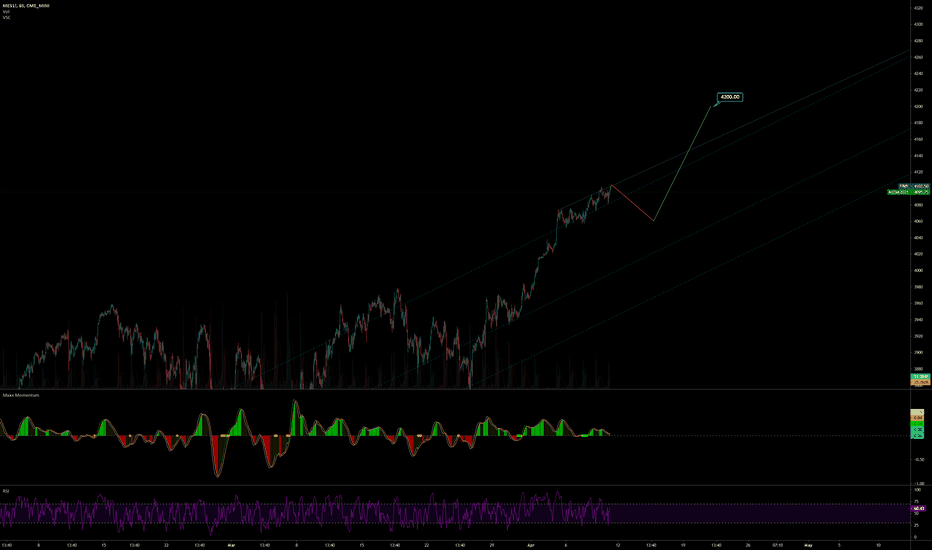The height and width of the screenshot is (550, 932).
Task: Click the Mar date label on time axis
Action: point(232,544)
